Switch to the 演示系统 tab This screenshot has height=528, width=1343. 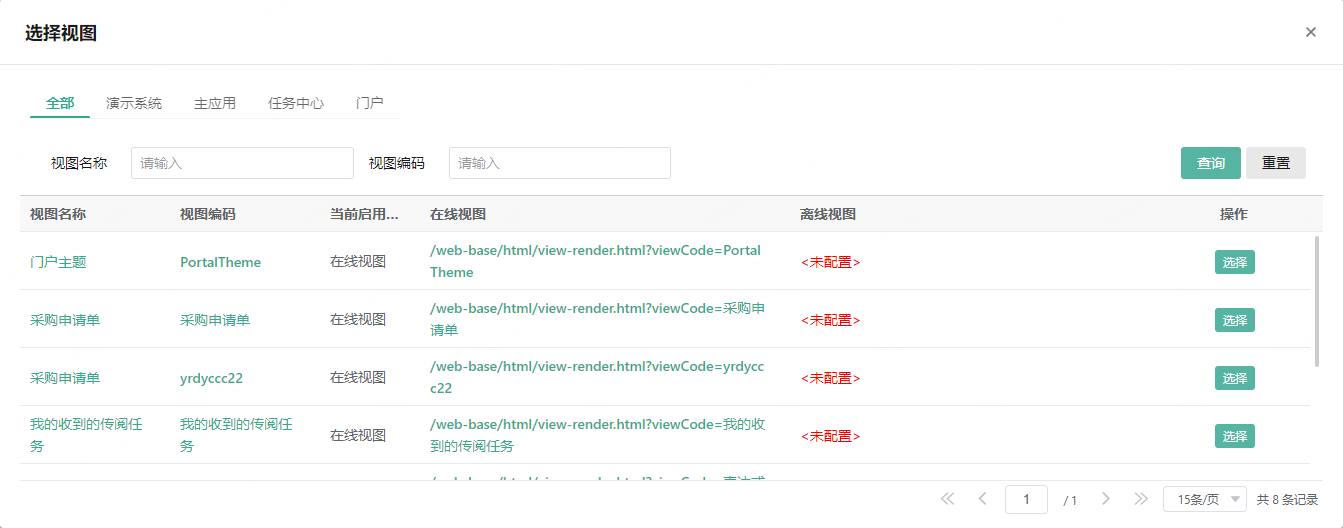click(x=134, y=103)
